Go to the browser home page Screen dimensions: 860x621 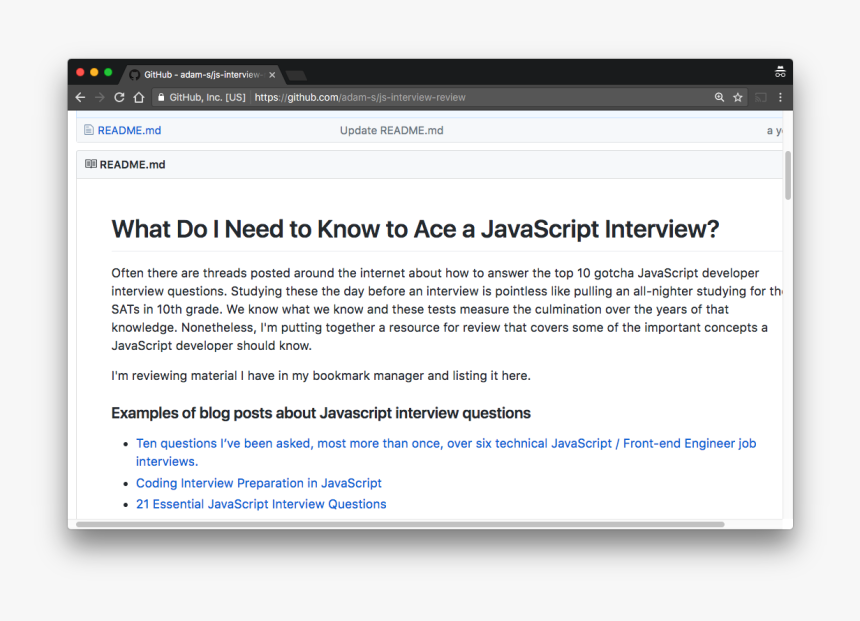(x=139, y=98)
